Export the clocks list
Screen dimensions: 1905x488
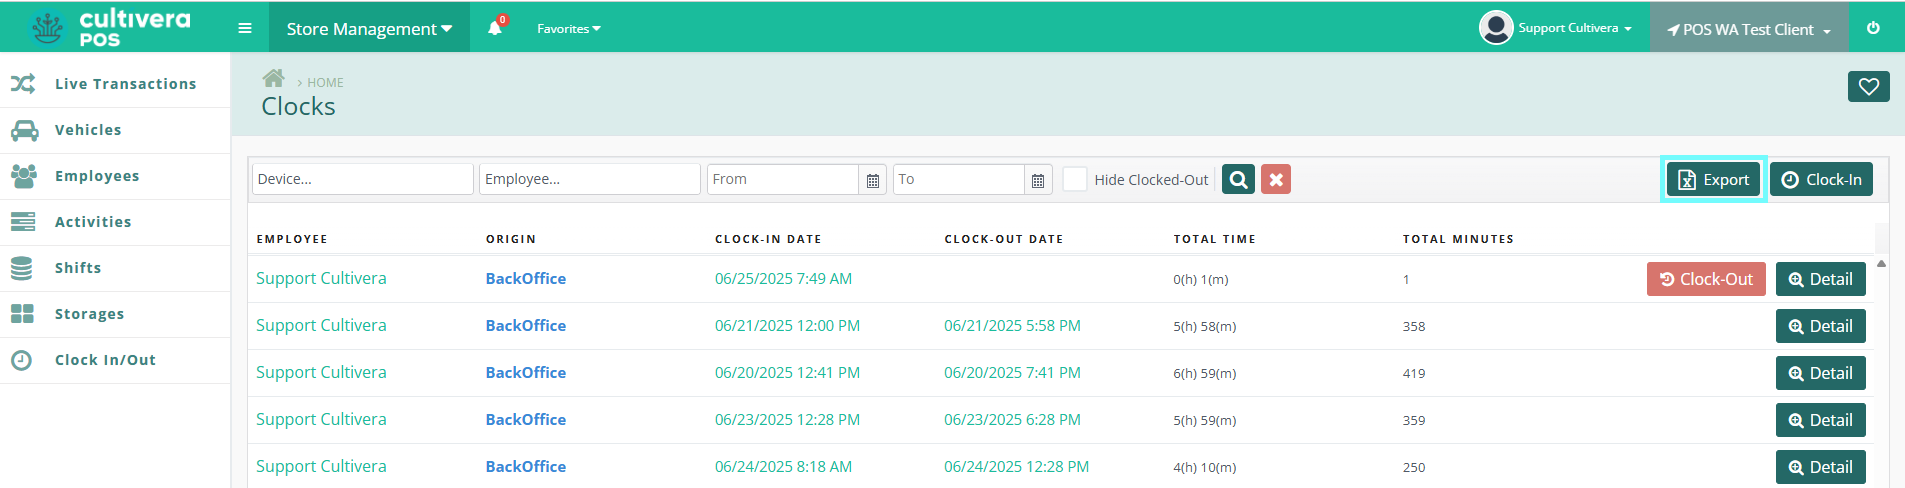[1713, 179]
